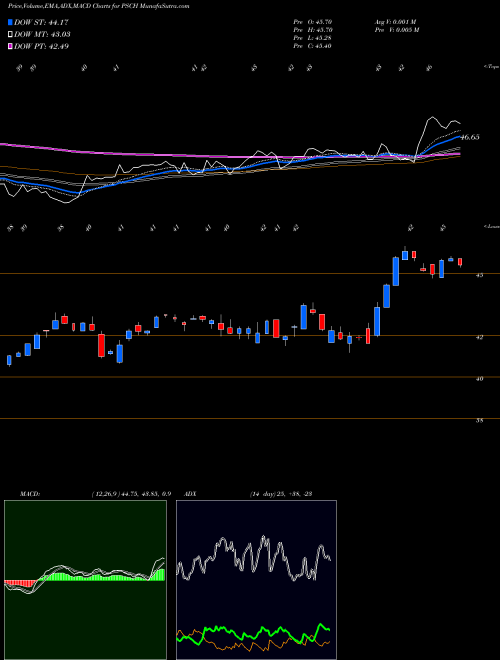The image size is (500, 660).
Task: Click the white DOW MT legend swatch
Action: [x=11, y=34]
